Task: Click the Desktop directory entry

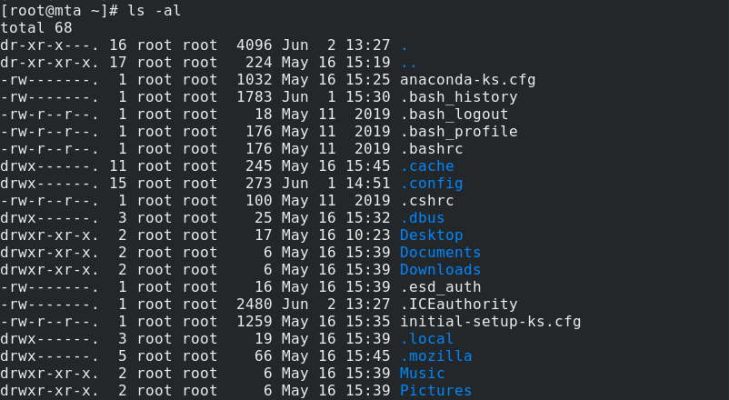Action: point(431,235)
